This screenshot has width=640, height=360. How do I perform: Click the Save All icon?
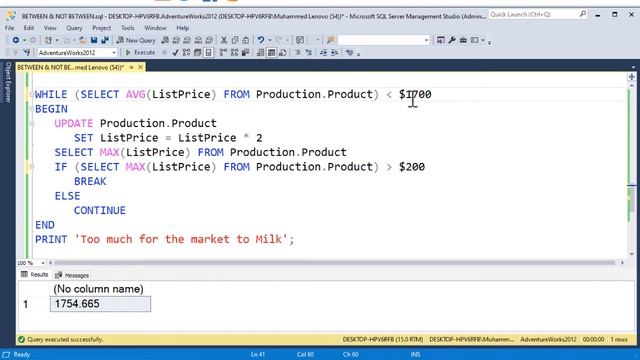click(105, 40)
